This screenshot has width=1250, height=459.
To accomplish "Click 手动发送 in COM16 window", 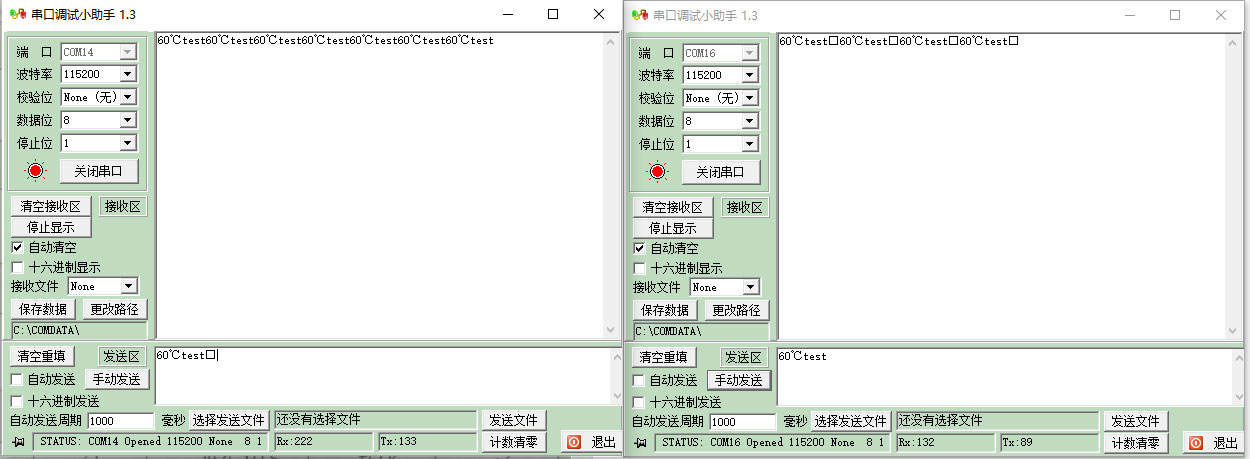I will (739, 380).
